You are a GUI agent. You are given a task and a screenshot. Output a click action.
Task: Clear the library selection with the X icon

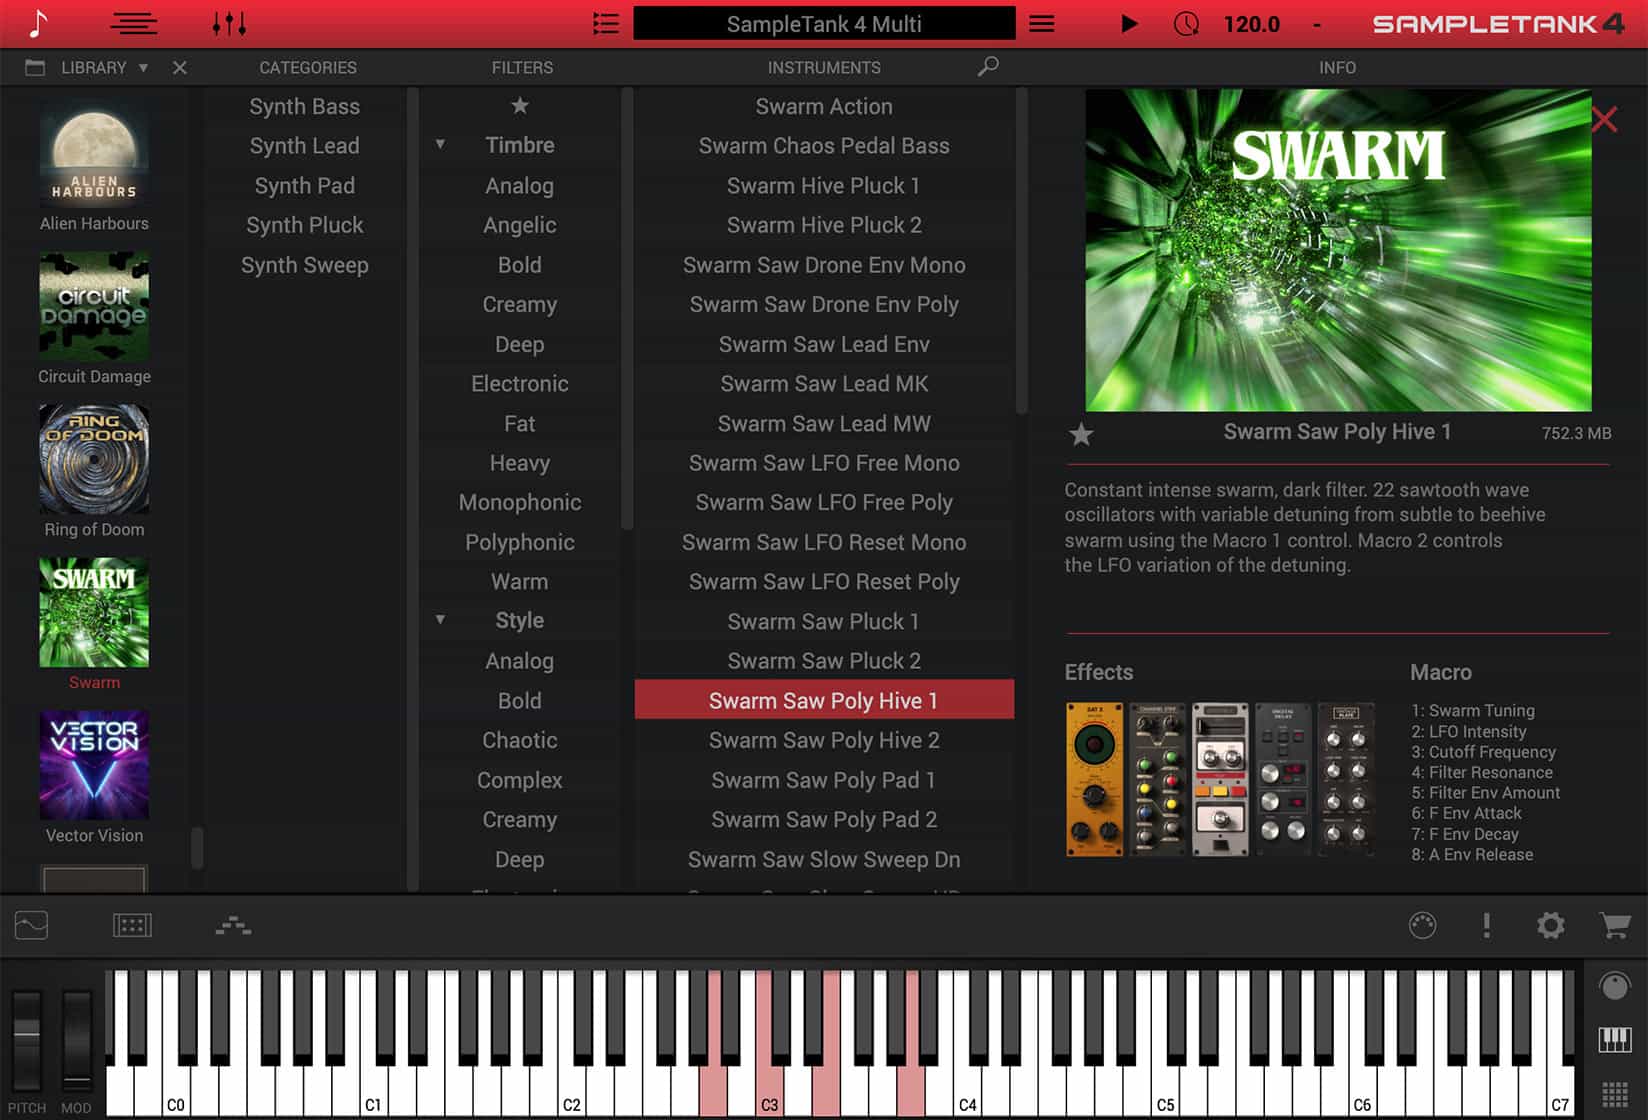(180, 67)
